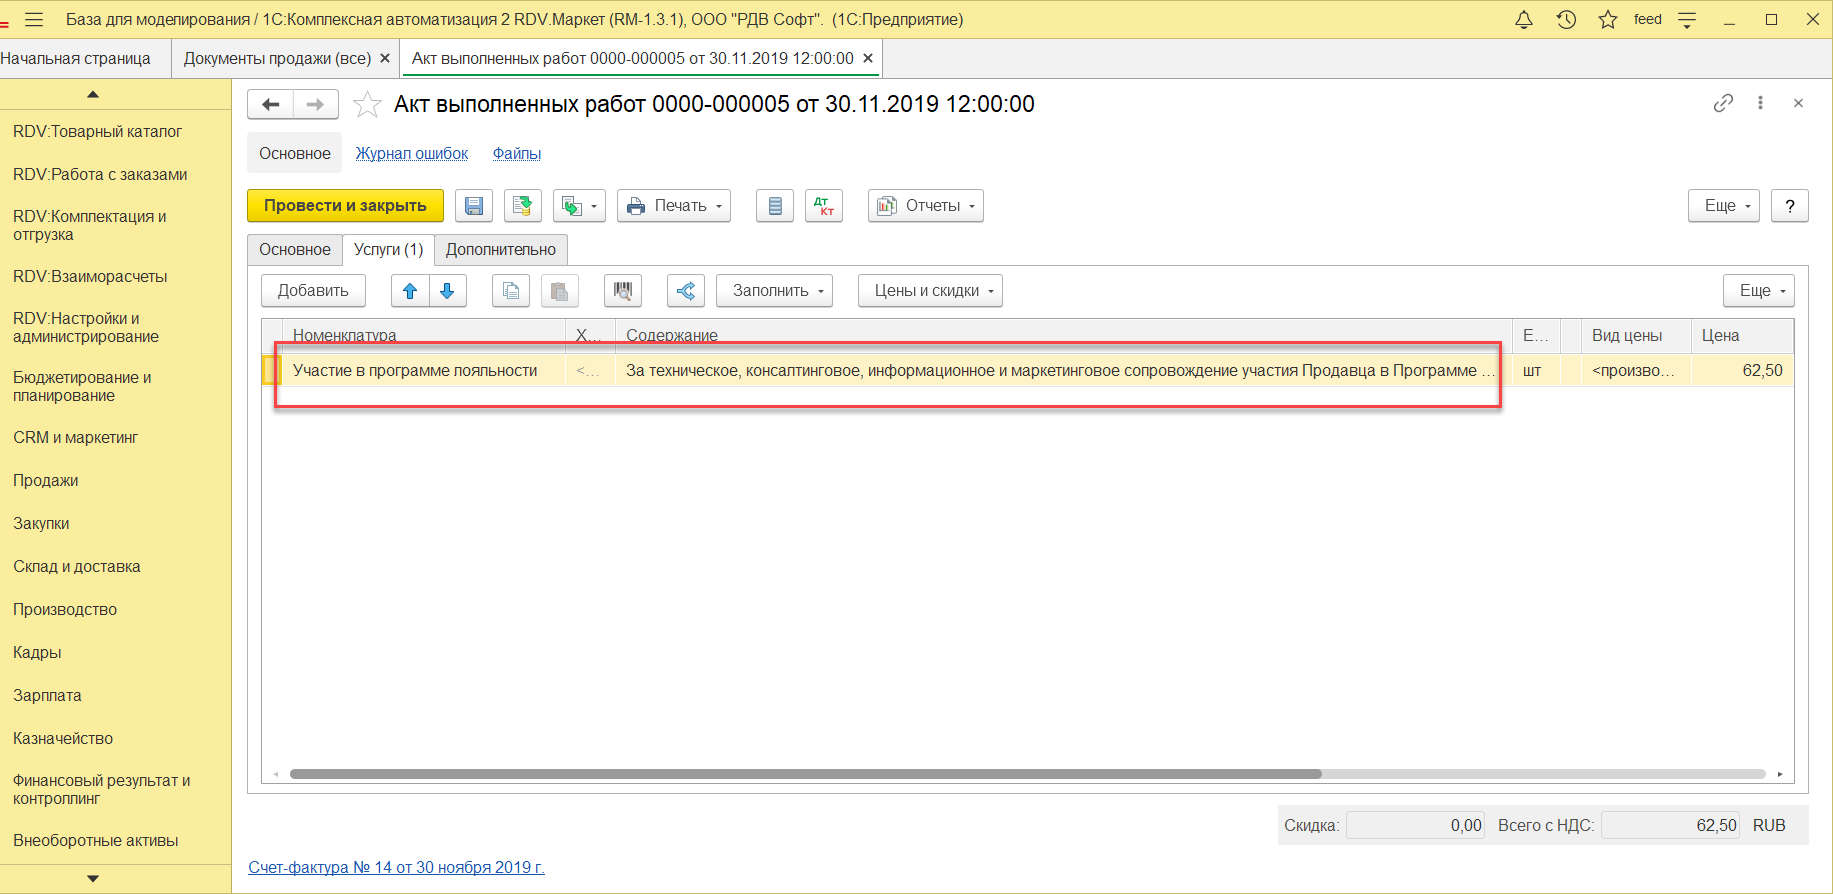Click the Всего с НДС total field
1833x894 pixels.
click(x=1671, y=826)
